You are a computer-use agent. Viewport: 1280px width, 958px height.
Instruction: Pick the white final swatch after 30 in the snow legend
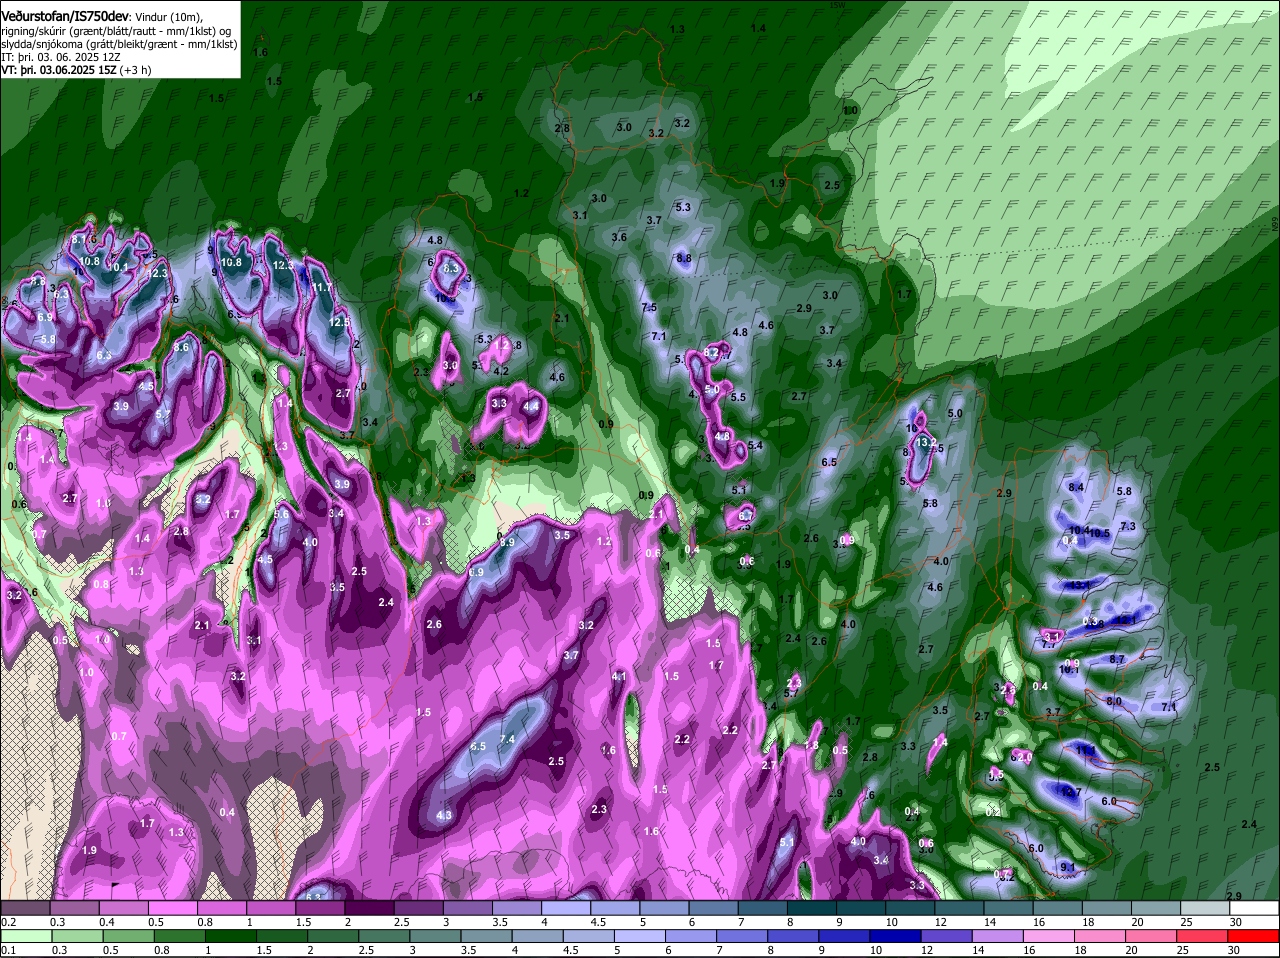(1257, 908)
